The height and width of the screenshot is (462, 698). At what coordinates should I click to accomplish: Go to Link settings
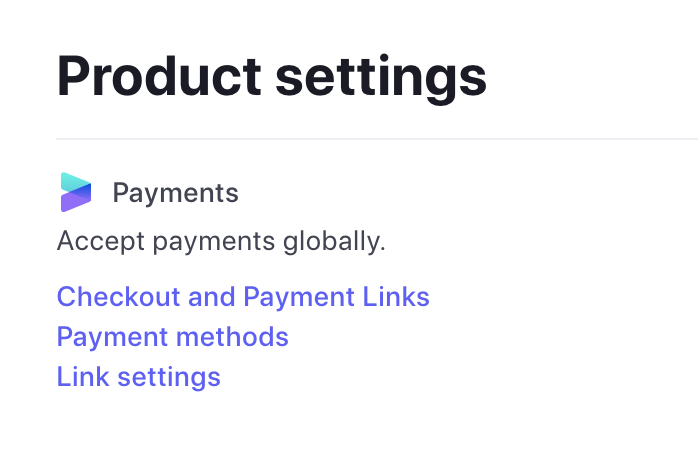click(x=138, y=377)
